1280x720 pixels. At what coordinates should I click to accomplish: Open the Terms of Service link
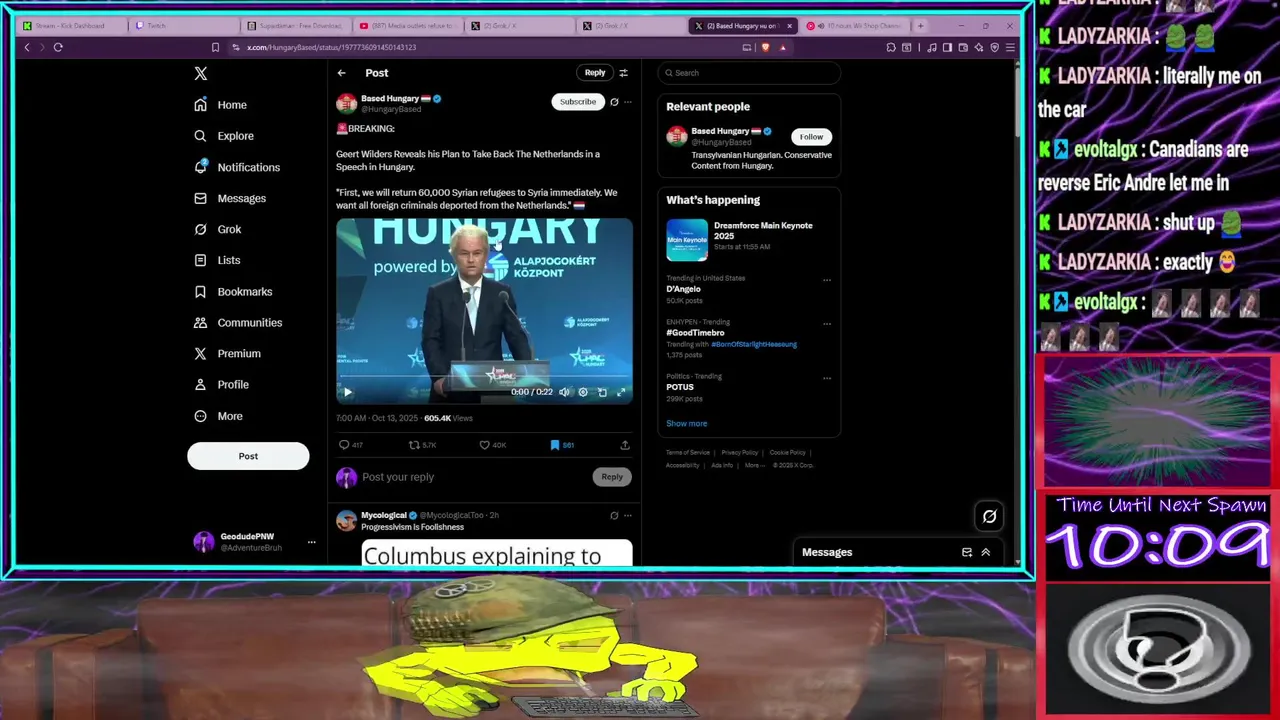[688, 452]
